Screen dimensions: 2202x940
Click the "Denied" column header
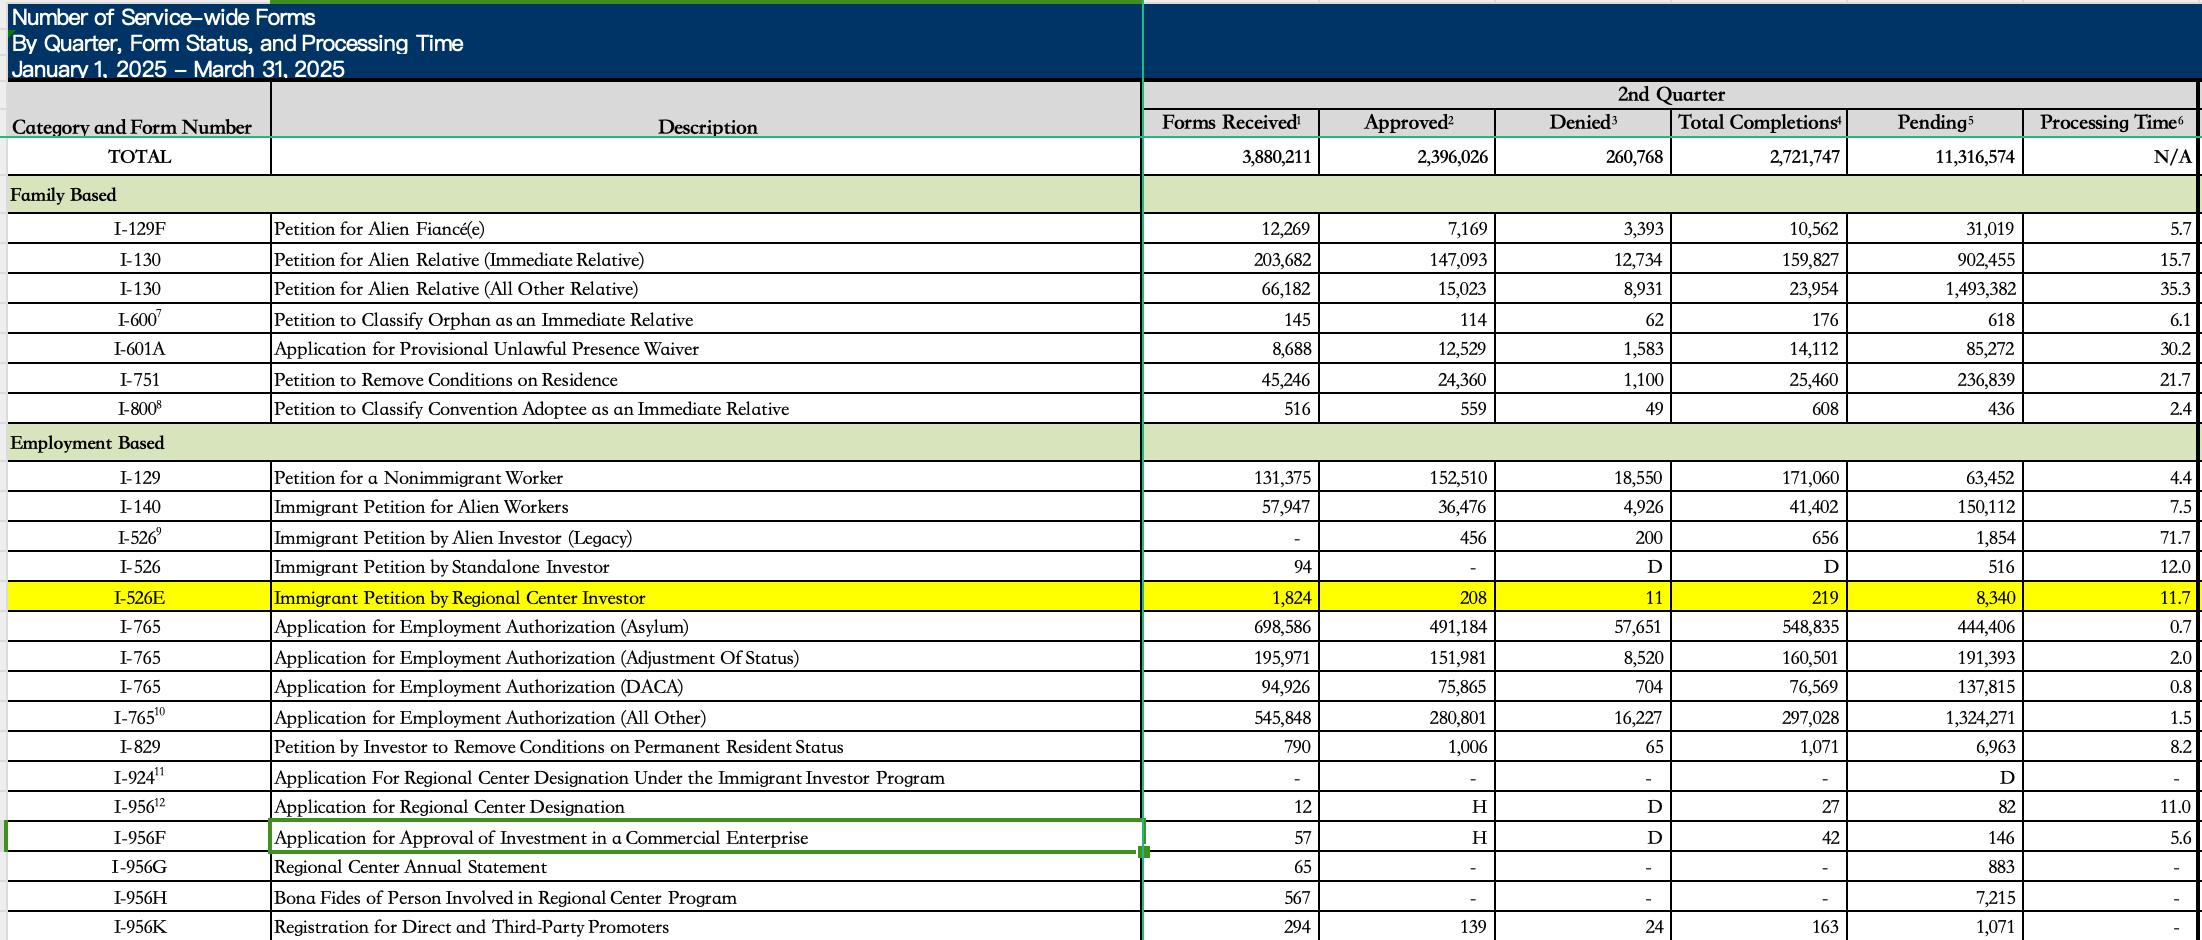coord(1583,122)
